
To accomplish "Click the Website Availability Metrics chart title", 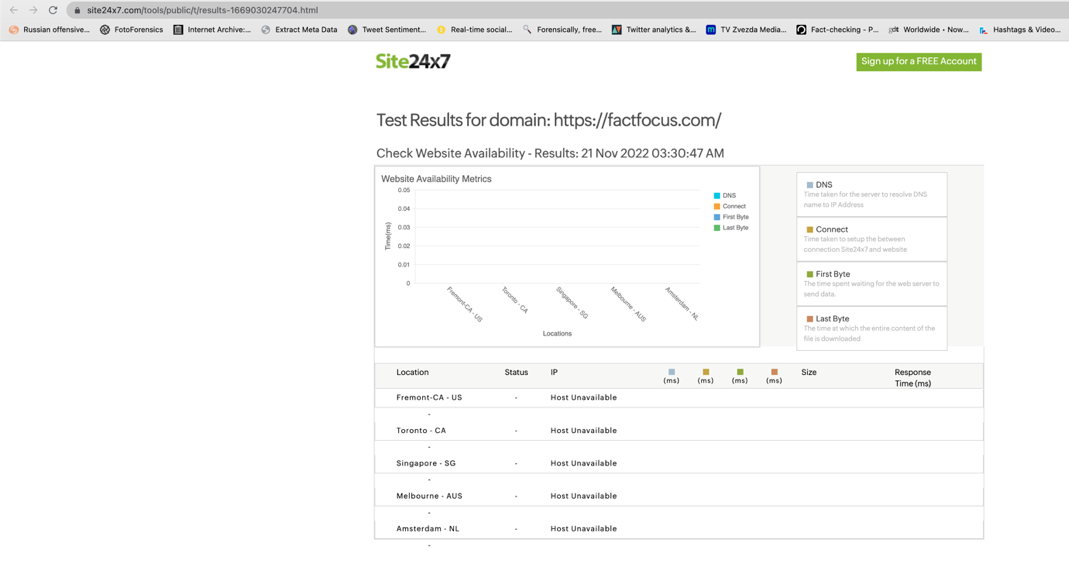I will tap(436, 179).
